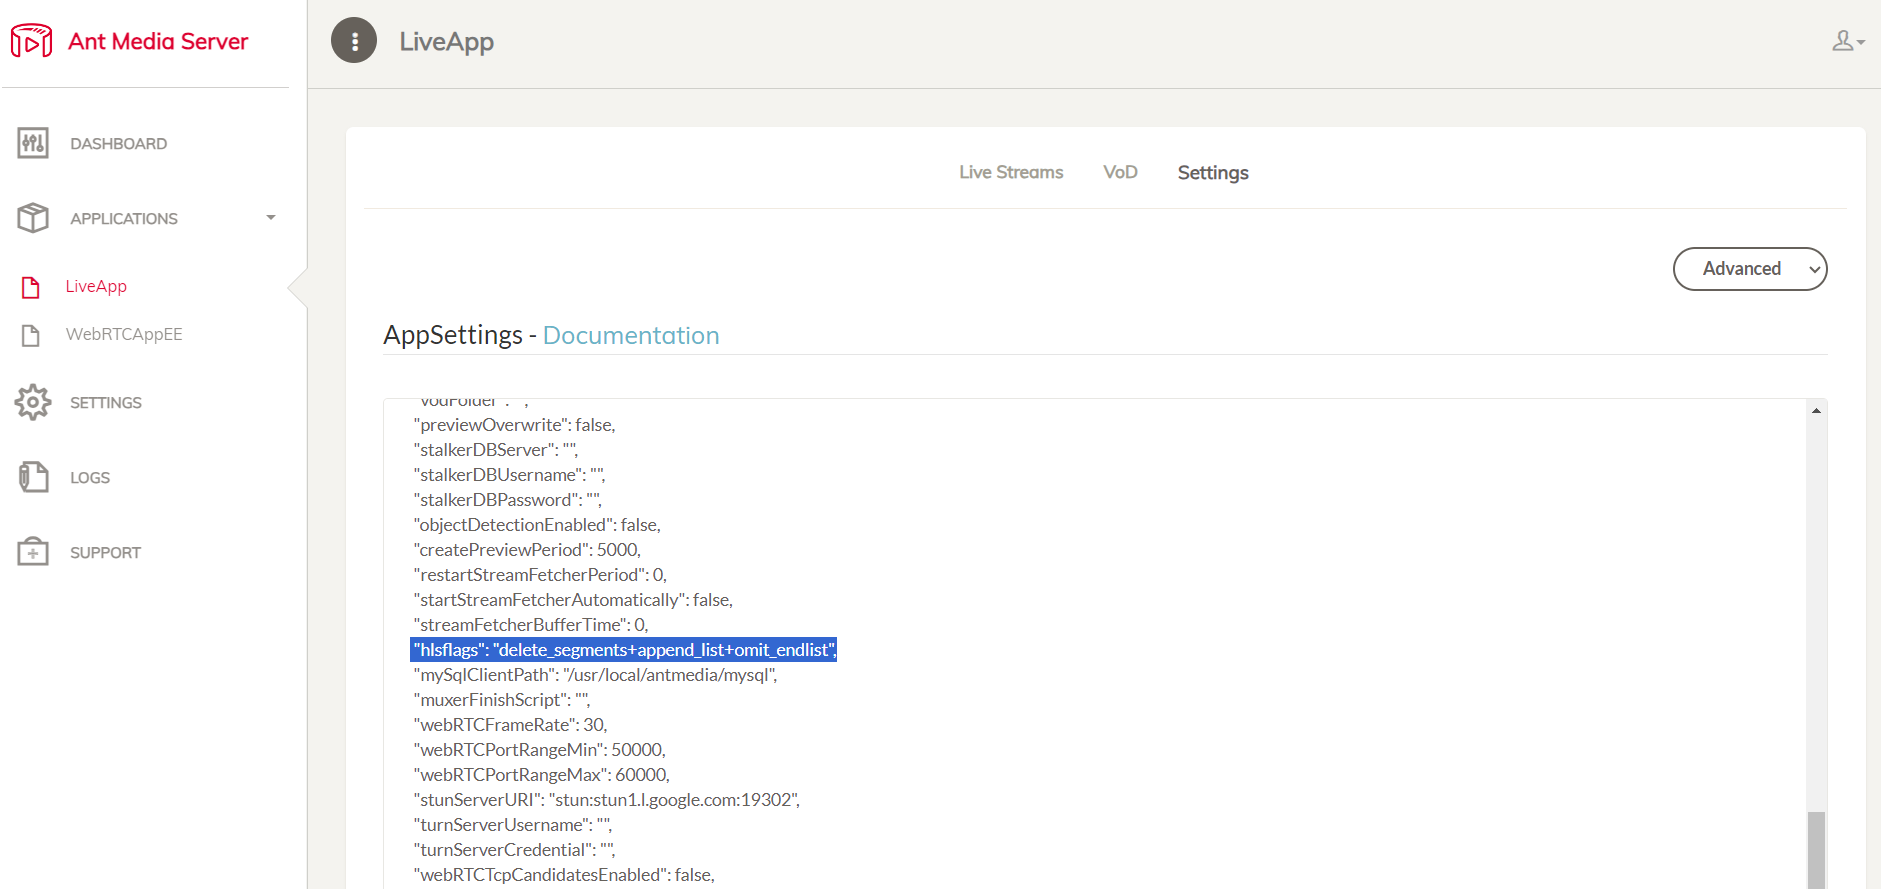
Task: Click the "objectDetectionEnabled": false line
Action: pos(537,525)
